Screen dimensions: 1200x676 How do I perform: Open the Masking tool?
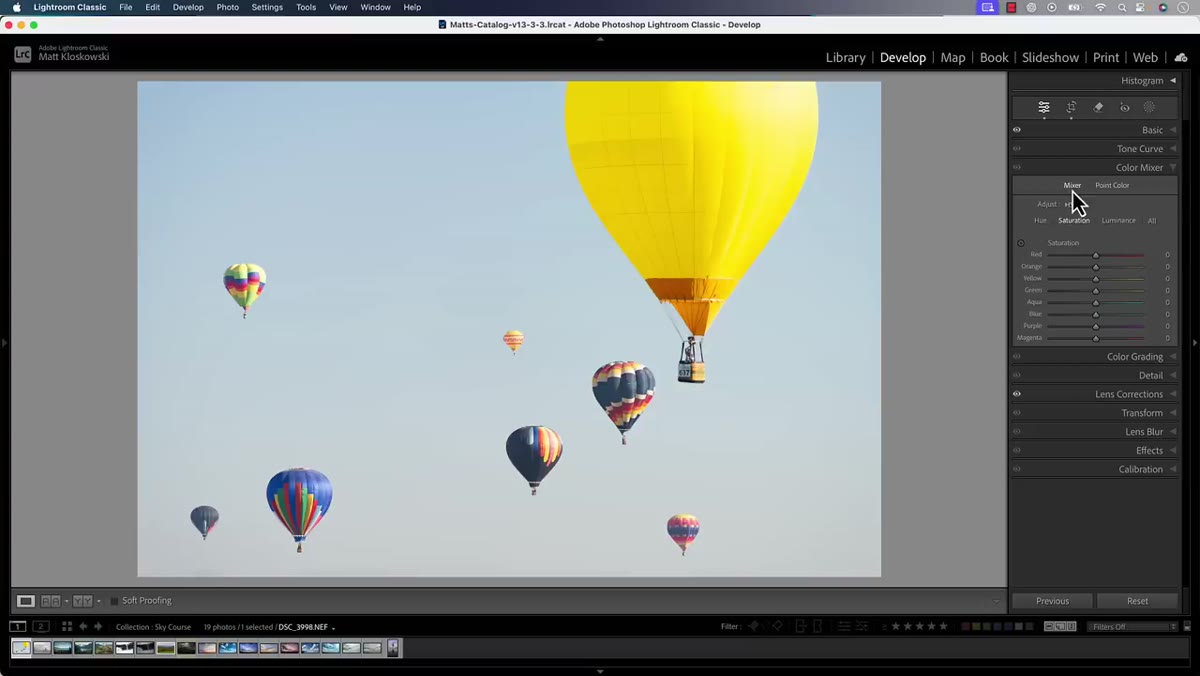click(x=1150, y=107)
